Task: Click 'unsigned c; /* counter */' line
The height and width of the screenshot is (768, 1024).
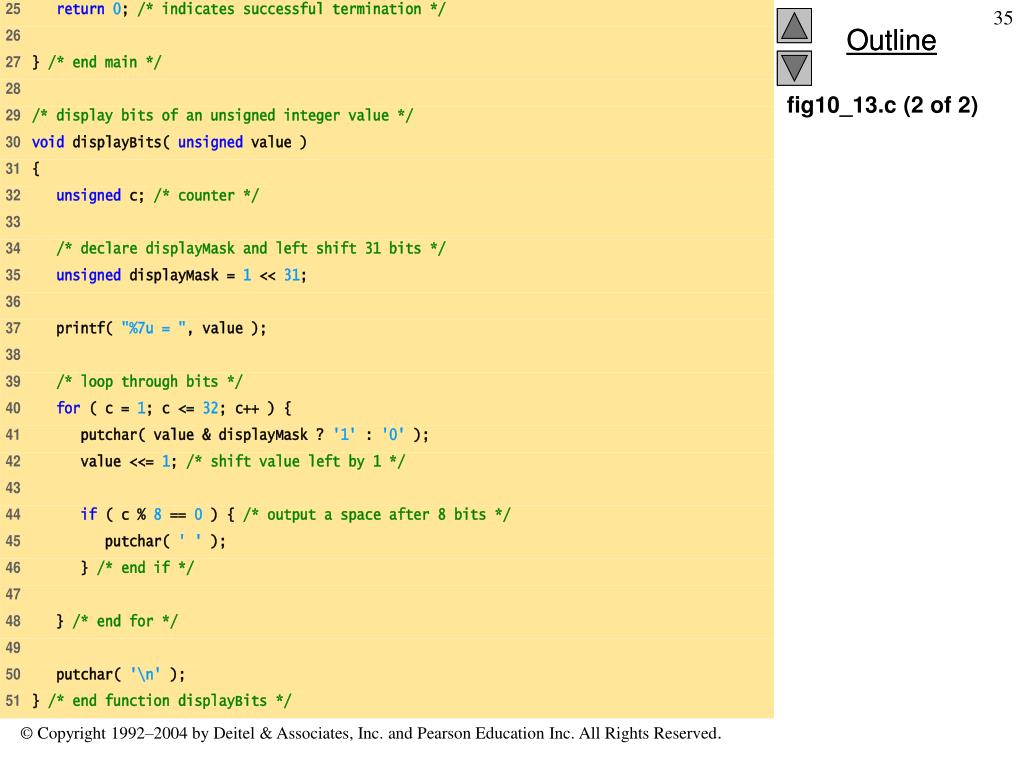Action: click(x=157, y=195)
